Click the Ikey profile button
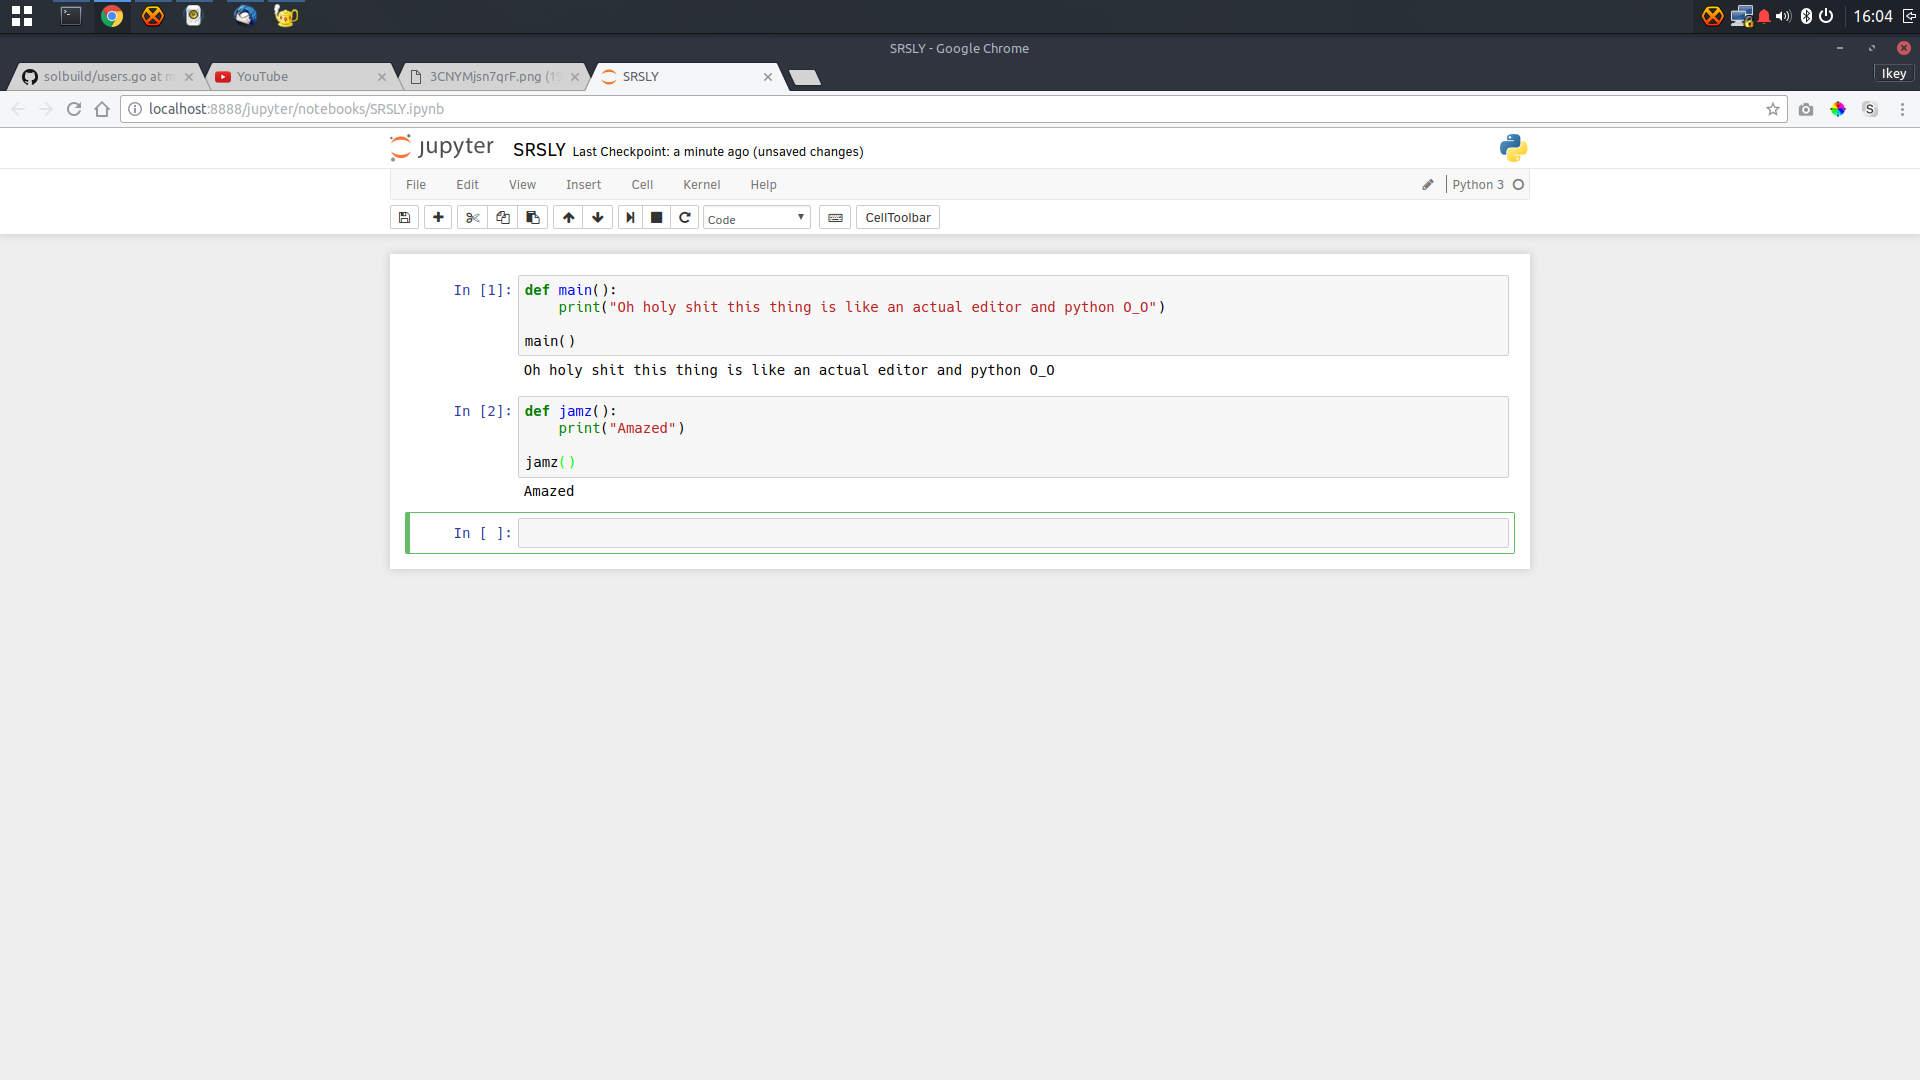The height and width of the screenshot is (1080, 1920). point(1894,74)
